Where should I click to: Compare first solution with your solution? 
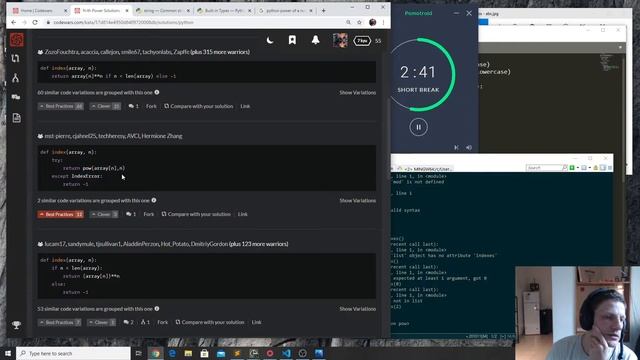(199, 106)
